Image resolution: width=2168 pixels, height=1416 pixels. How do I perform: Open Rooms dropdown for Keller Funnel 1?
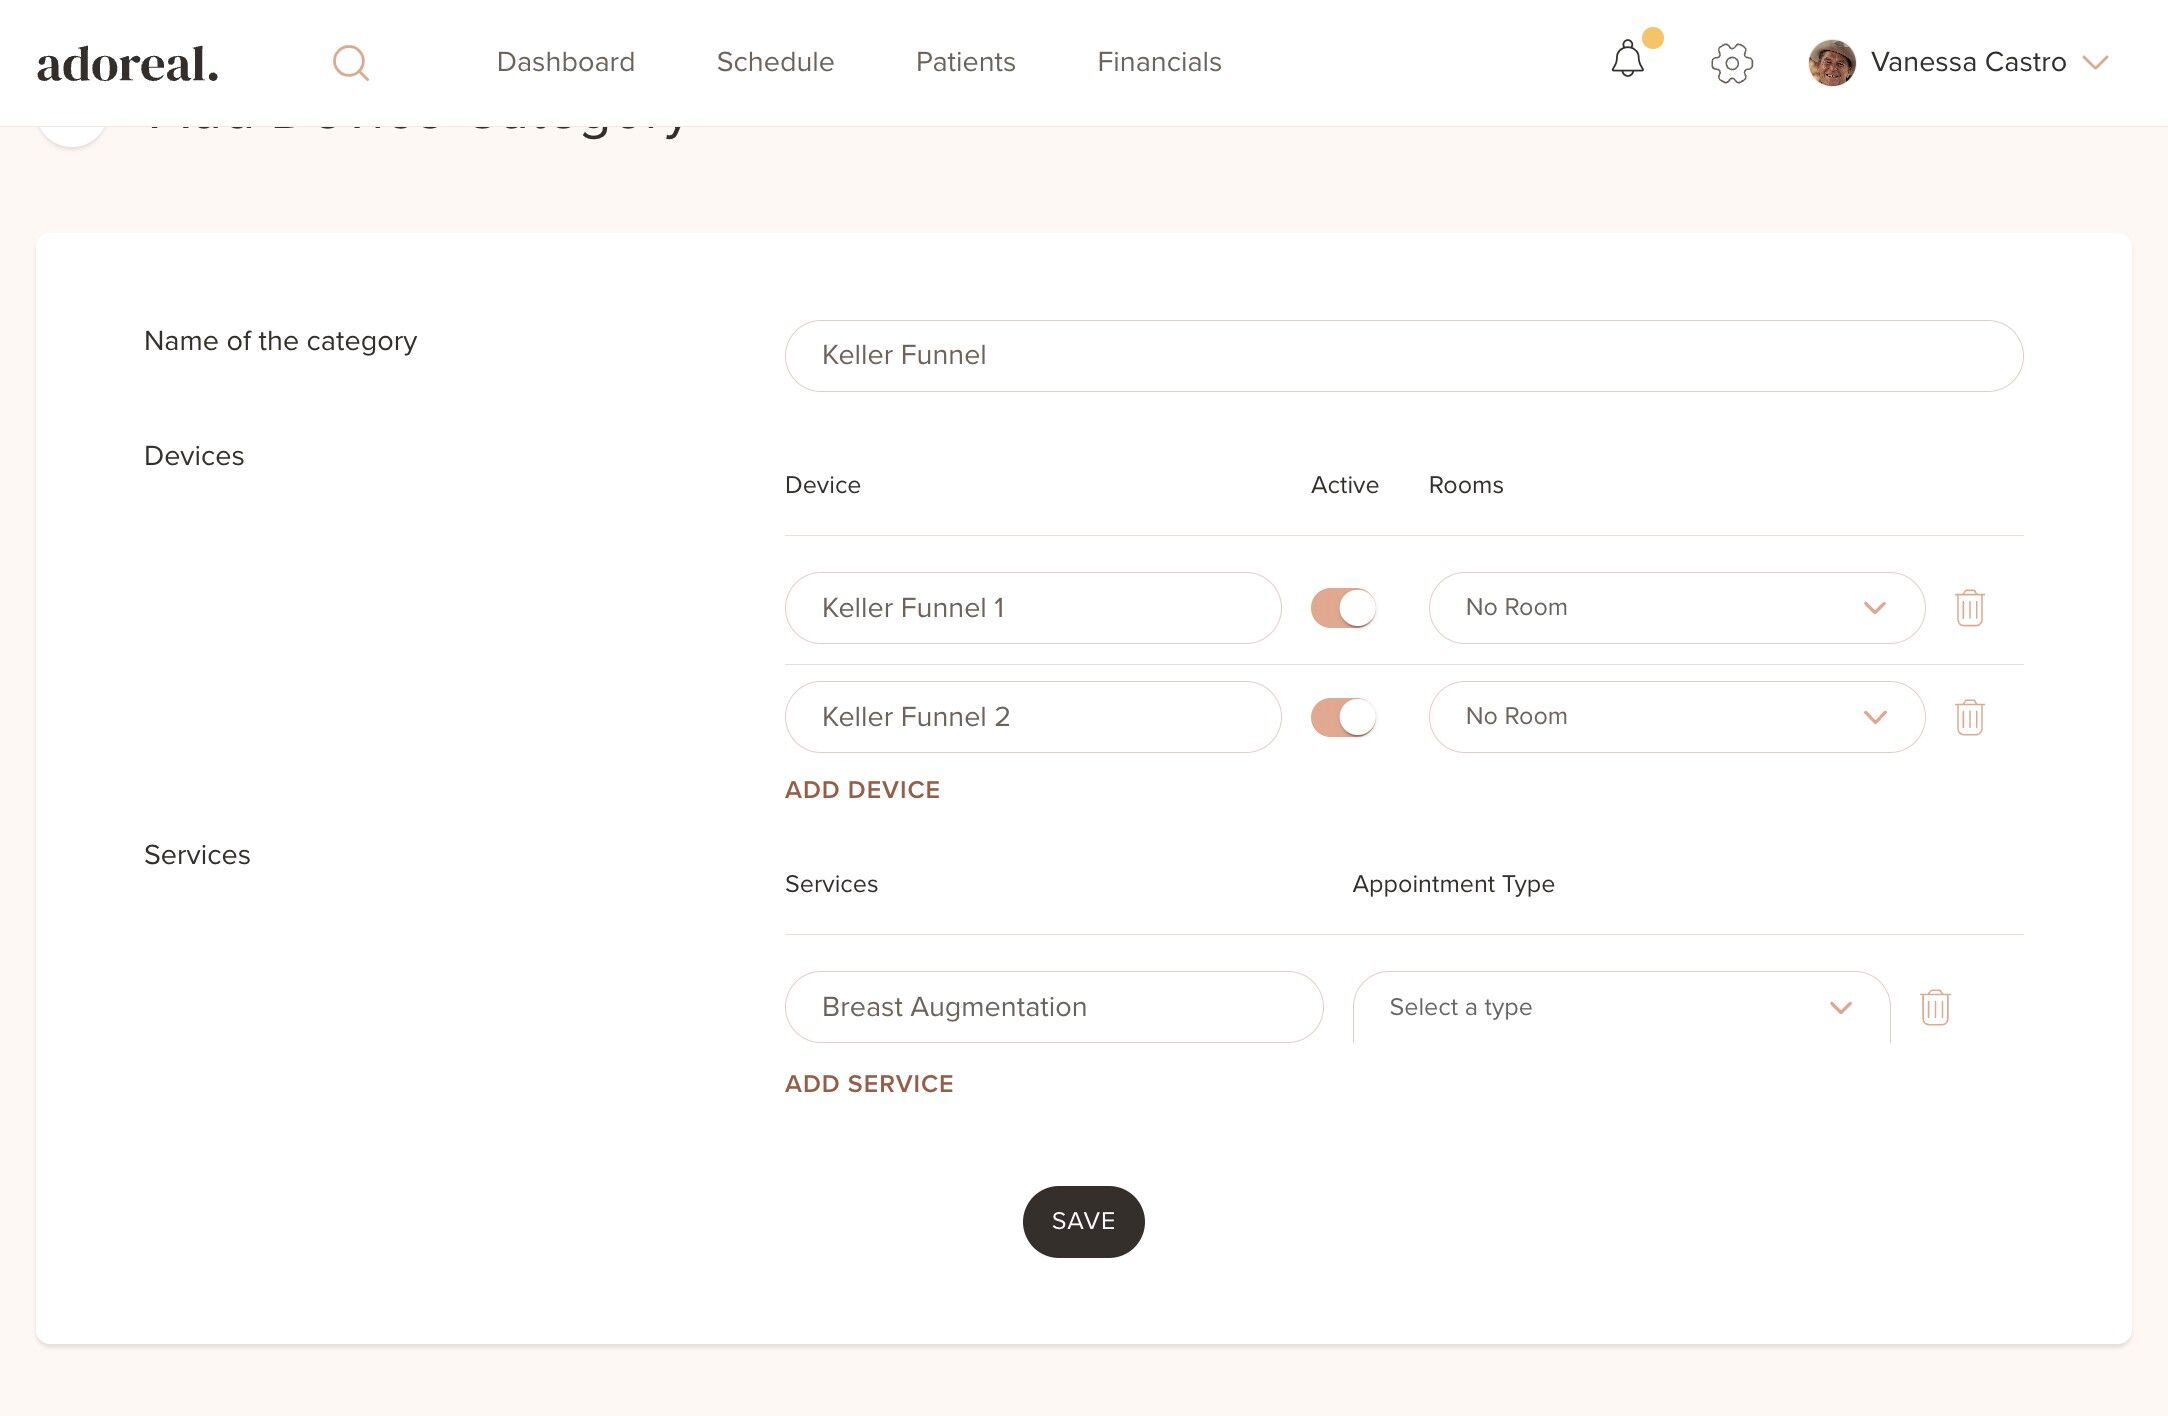1676,608
